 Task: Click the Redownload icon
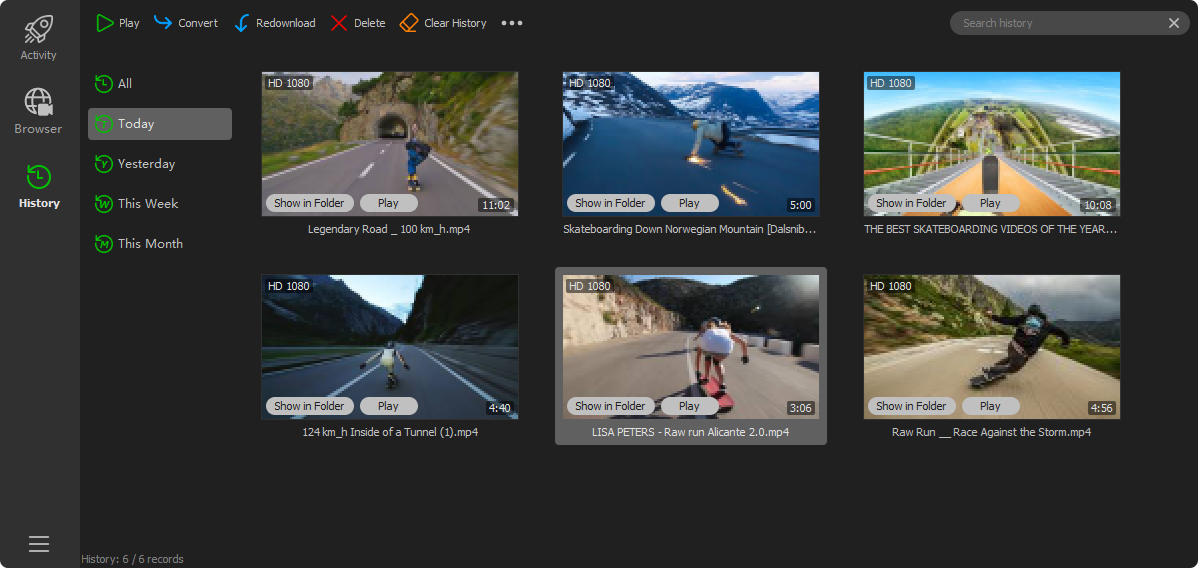tap(241, 23)
